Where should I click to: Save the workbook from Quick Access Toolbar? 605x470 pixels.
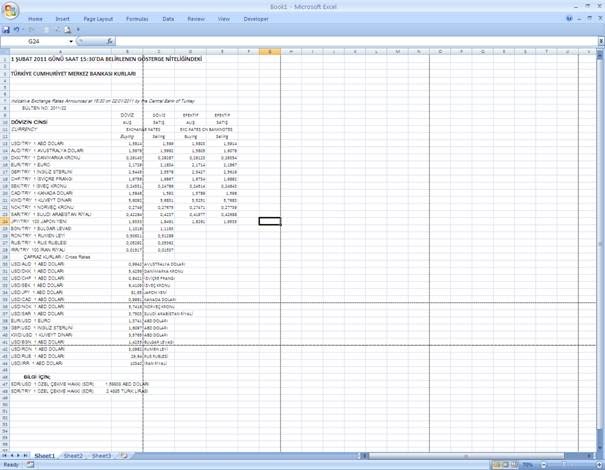6,30
